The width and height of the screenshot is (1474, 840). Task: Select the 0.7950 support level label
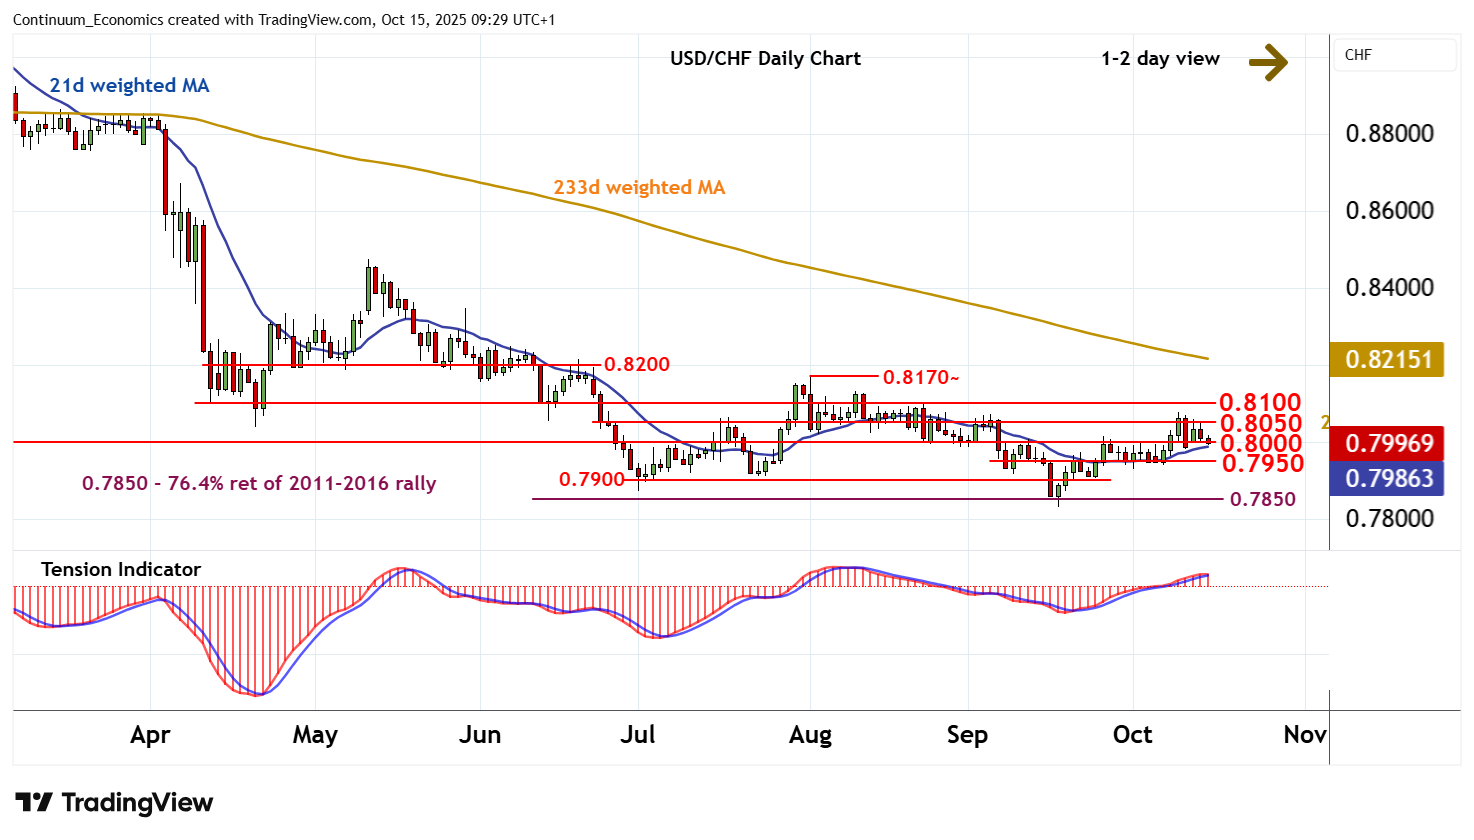pos(1262,464)
